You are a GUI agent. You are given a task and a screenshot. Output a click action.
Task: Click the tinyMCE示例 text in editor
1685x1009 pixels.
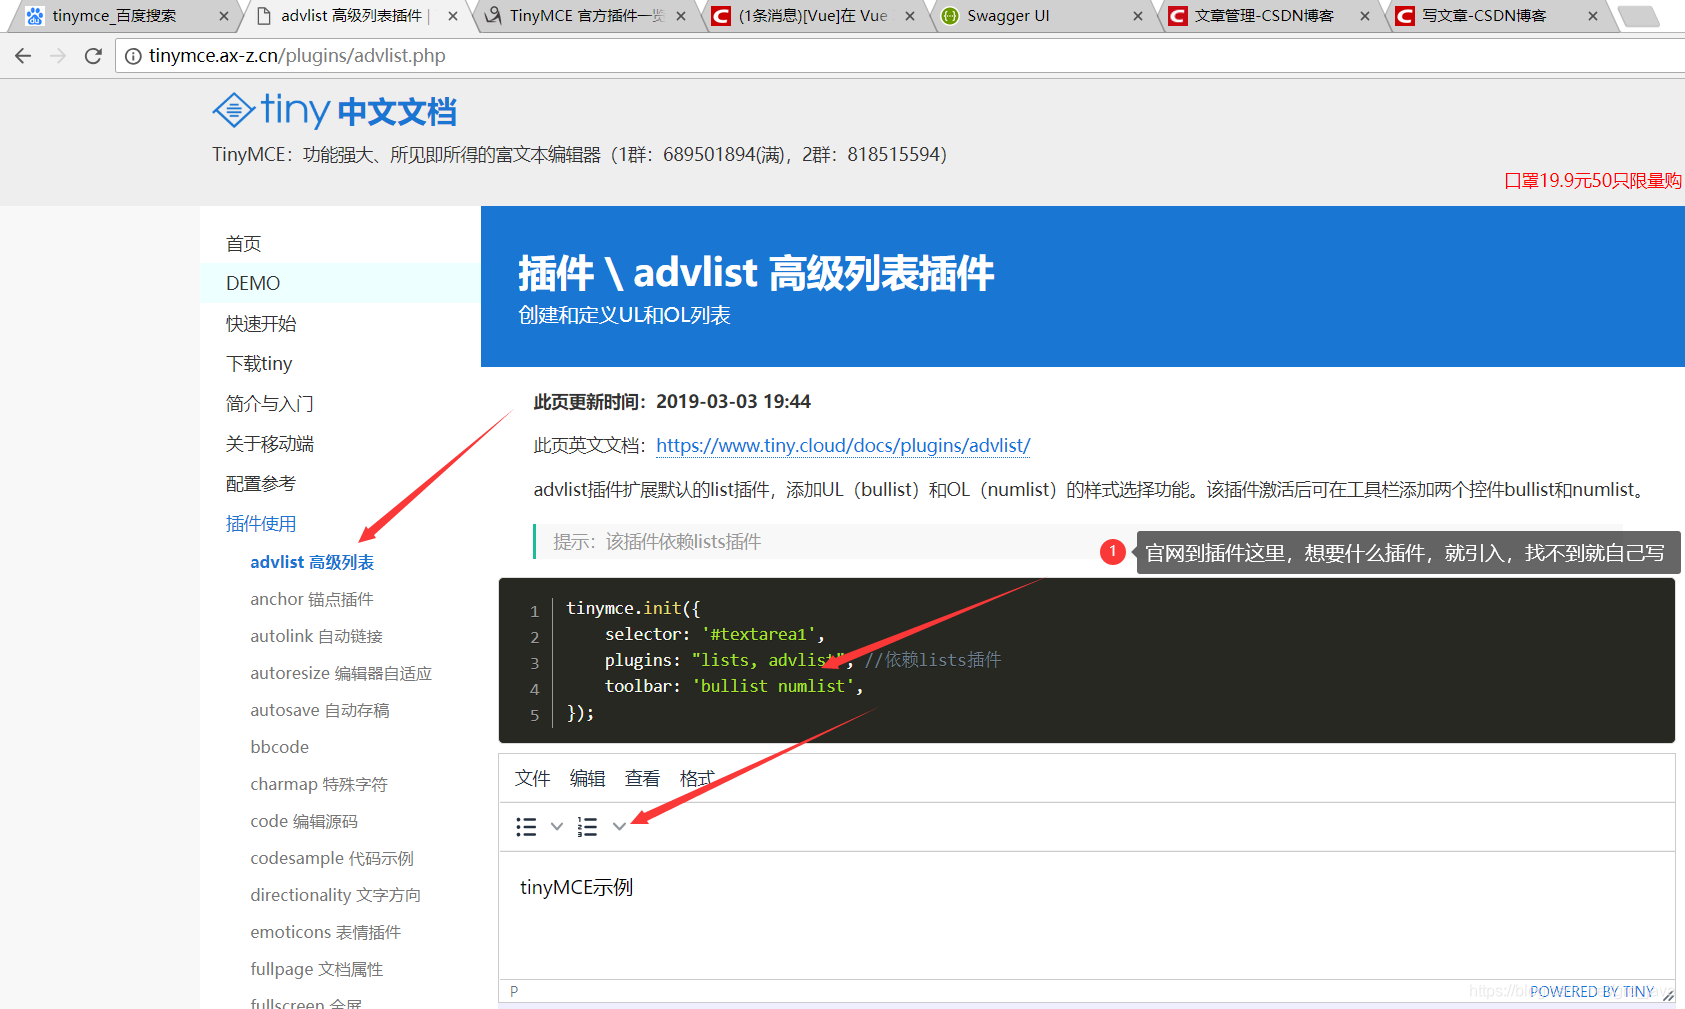coord(576,888)
